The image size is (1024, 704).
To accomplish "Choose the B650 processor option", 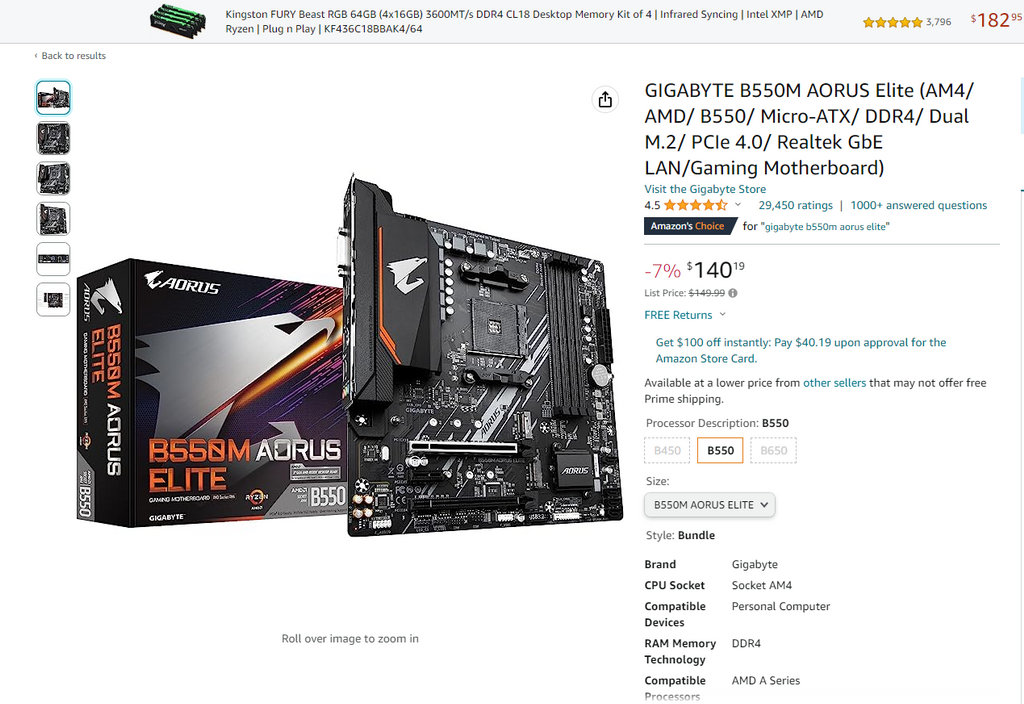I will 773,450.
